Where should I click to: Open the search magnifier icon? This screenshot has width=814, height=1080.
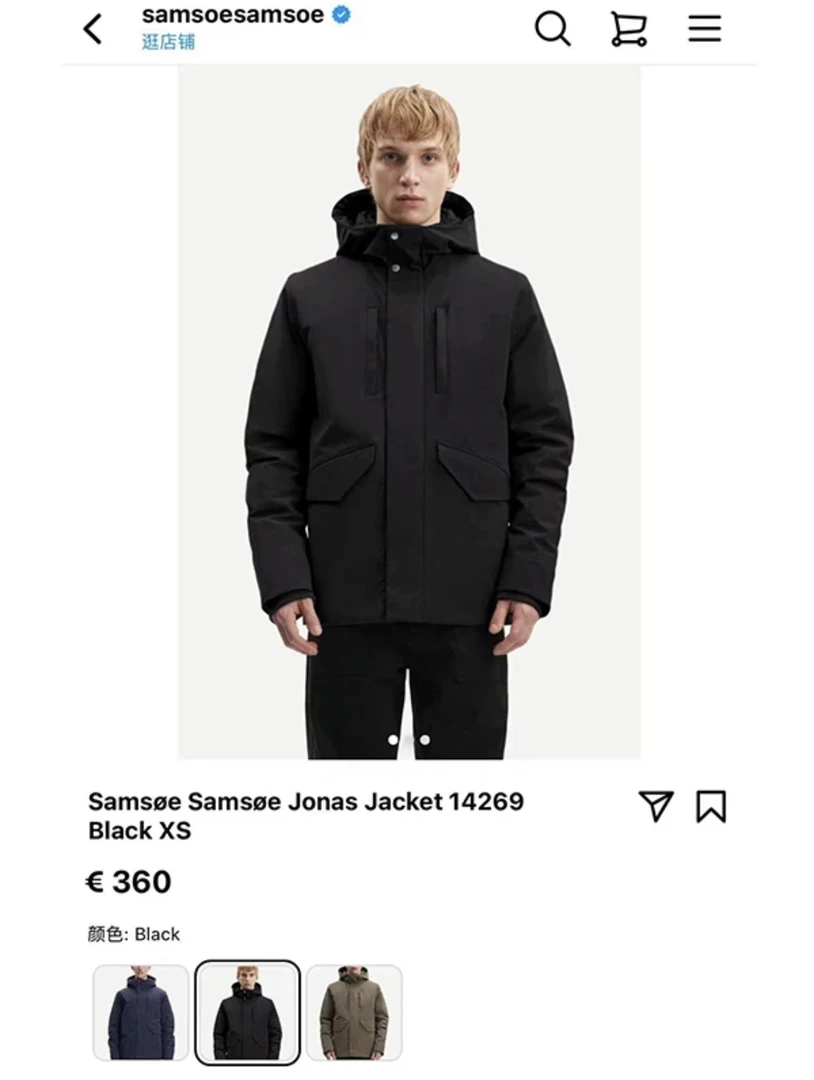pyautogui.click(x=552, y=29)
